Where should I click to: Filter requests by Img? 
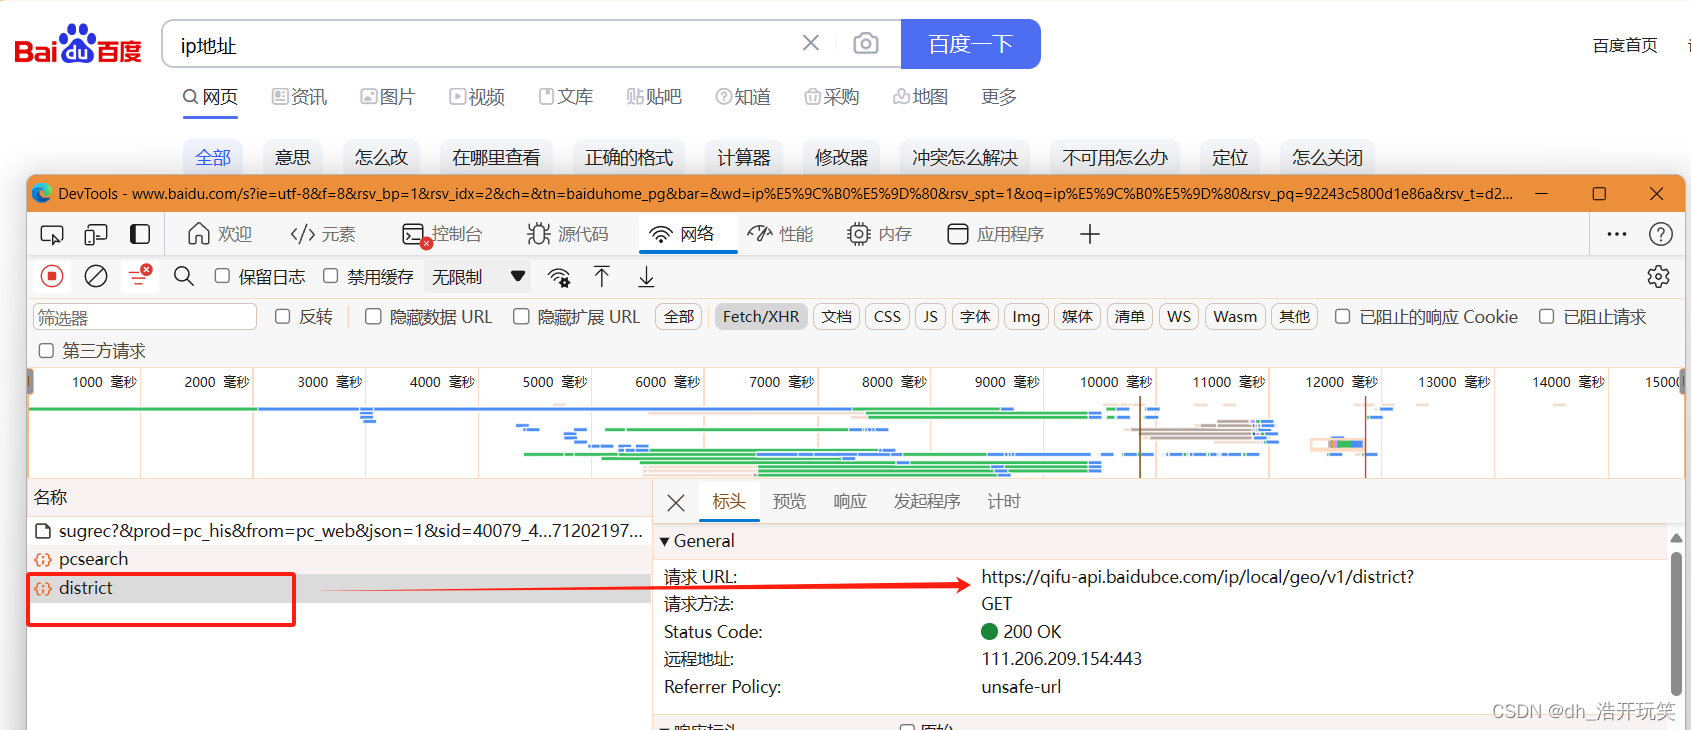pos(1026,317)
